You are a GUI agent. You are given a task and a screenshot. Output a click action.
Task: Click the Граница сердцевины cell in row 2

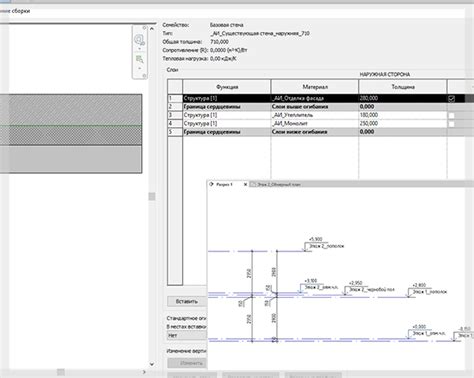pyautogui.click(x=227, y=107)
